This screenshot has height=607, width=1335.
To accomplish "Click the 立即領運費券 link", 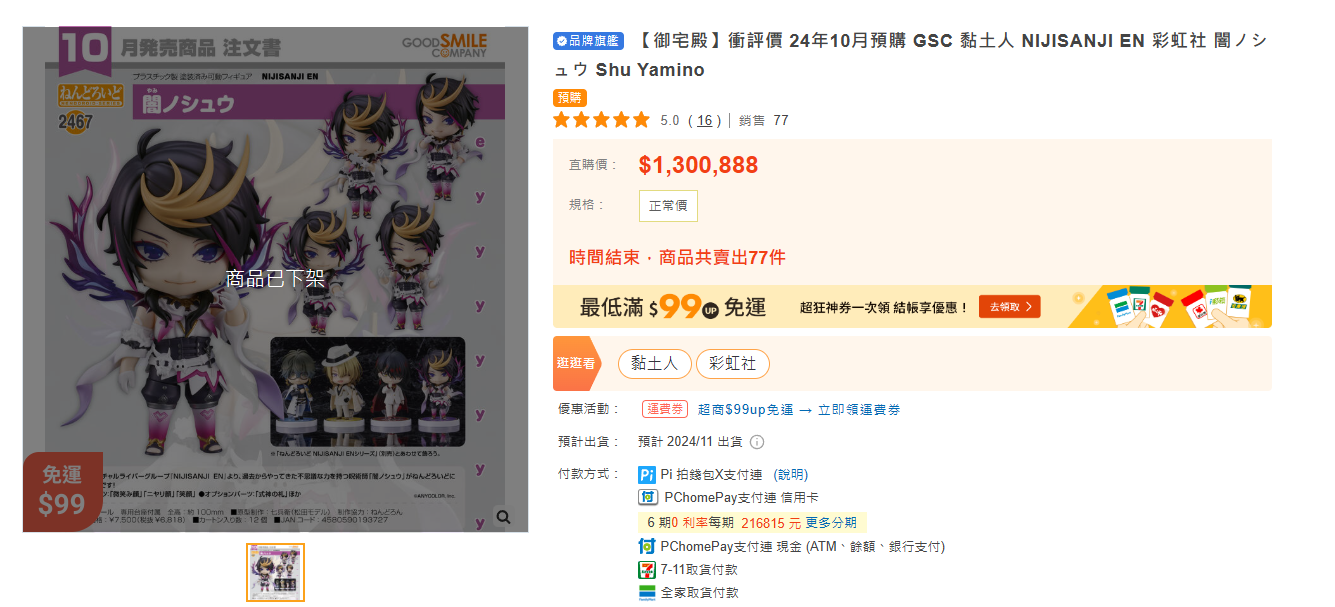I will (x=859, y=410).
